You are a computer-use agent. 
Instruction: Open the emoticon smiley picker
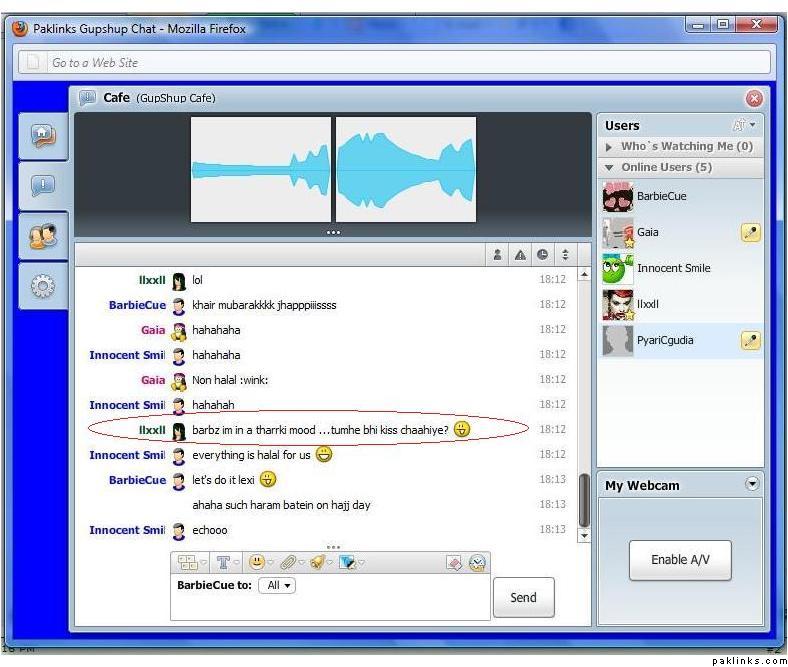pos(257,563)
